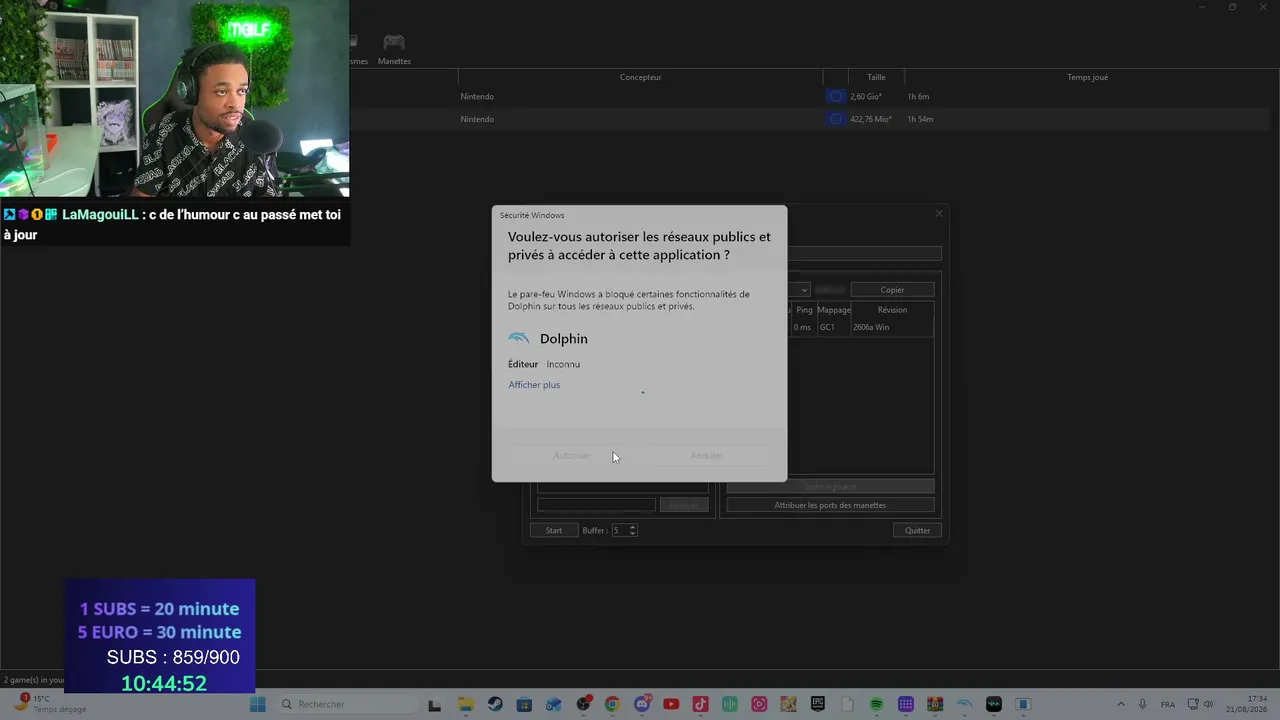This screenshot has height=720, width=1280.
Task: Select the '0 ms' ping cell
Action: [x=802, y=328]
